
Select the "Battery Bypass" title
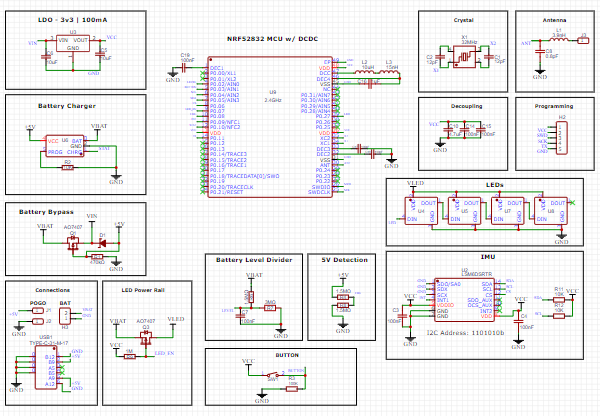click(x=46, y=212)
